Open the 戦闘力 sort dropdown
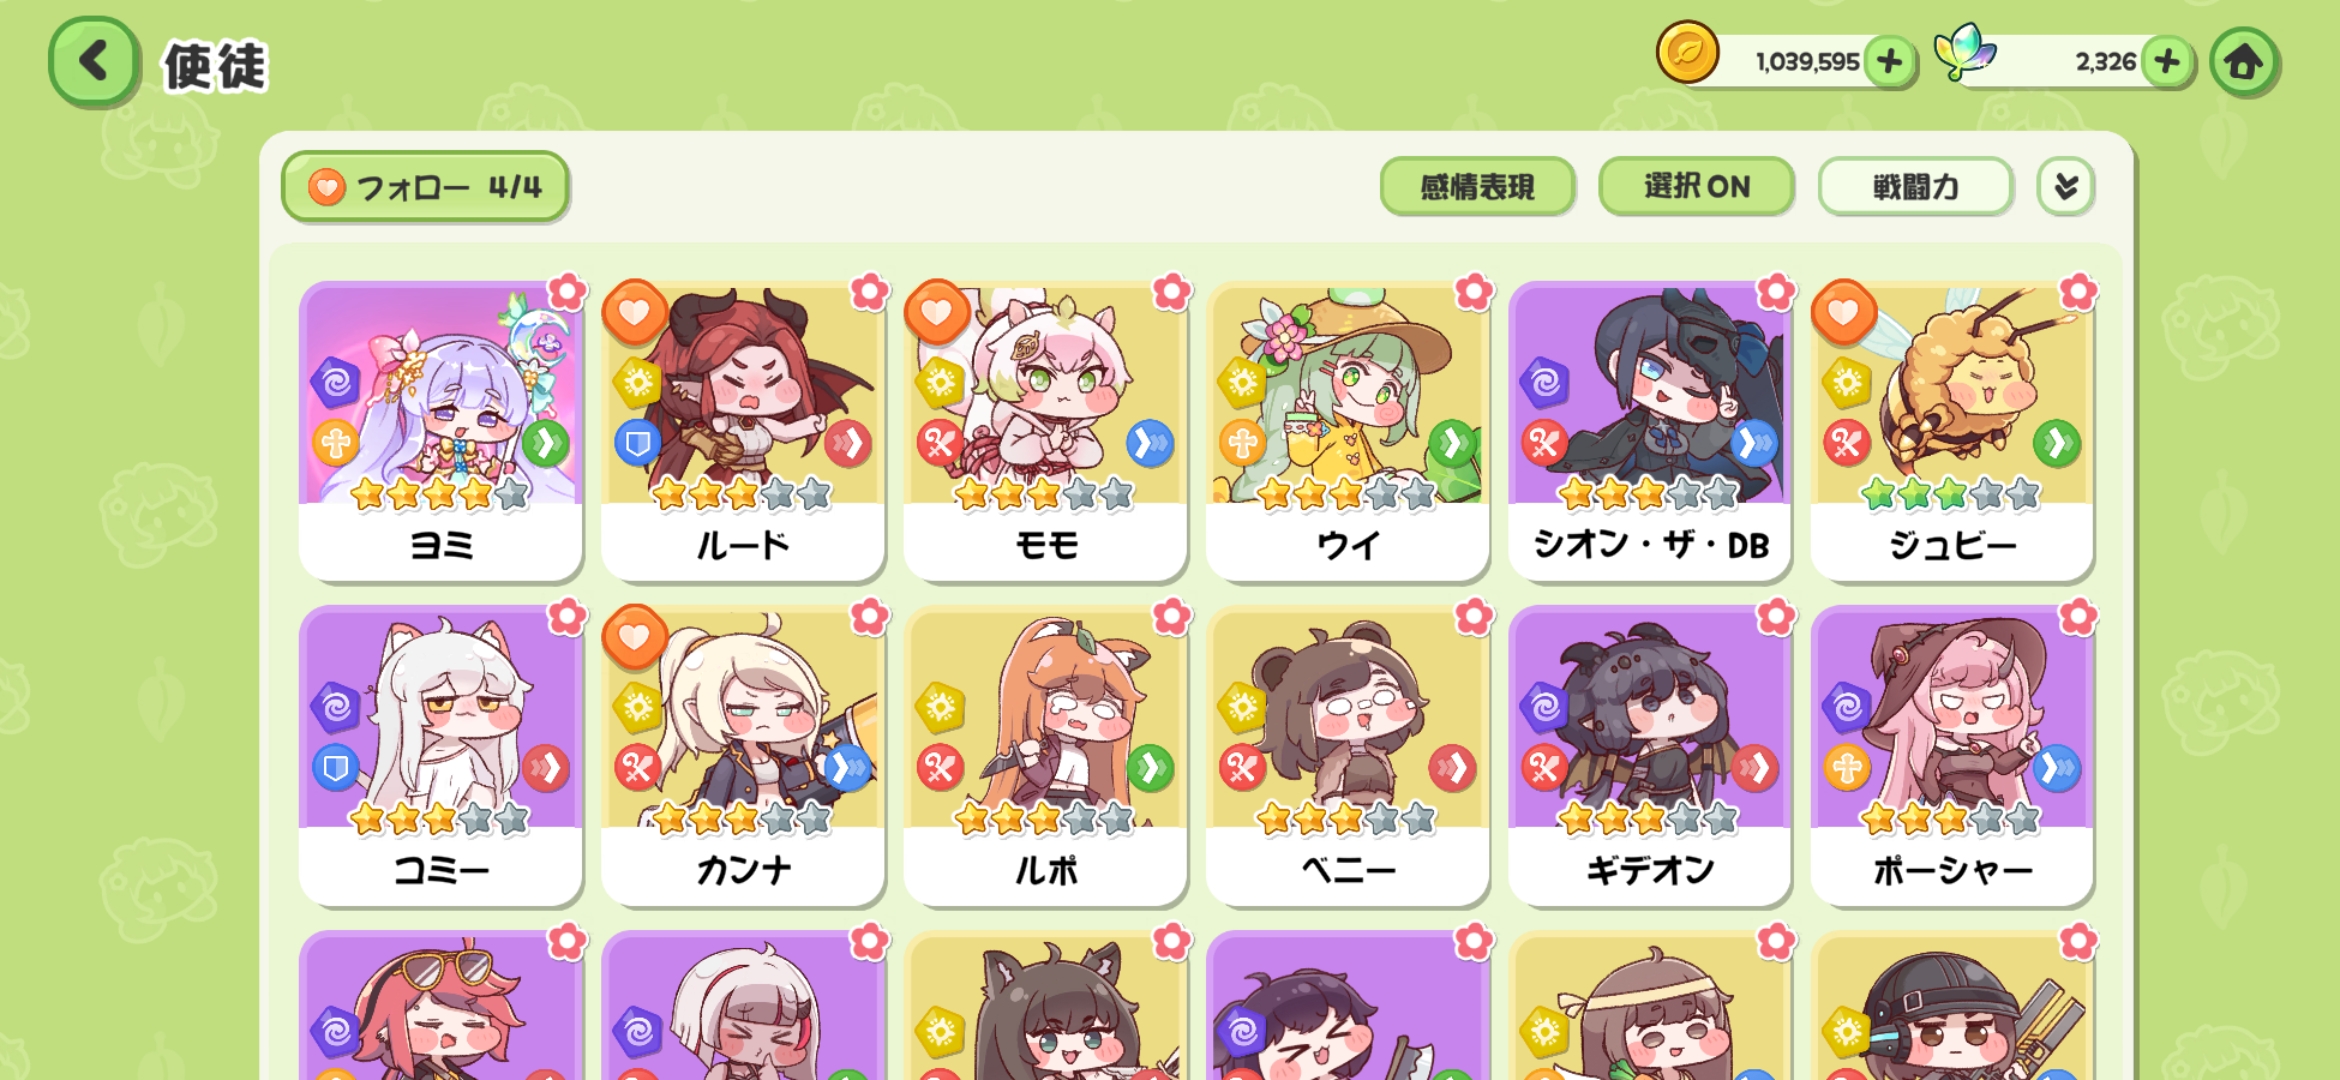This screenshot has width=2340, height=1080. [x=1915, y=186]
